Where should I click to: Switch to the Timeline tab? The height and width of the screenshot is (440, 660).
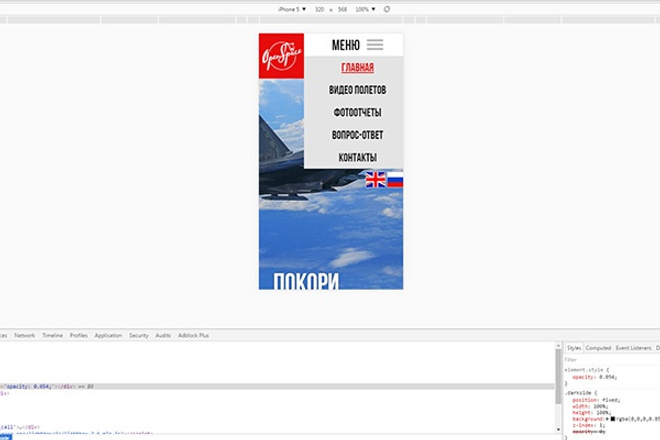click(x=52, y=336)
